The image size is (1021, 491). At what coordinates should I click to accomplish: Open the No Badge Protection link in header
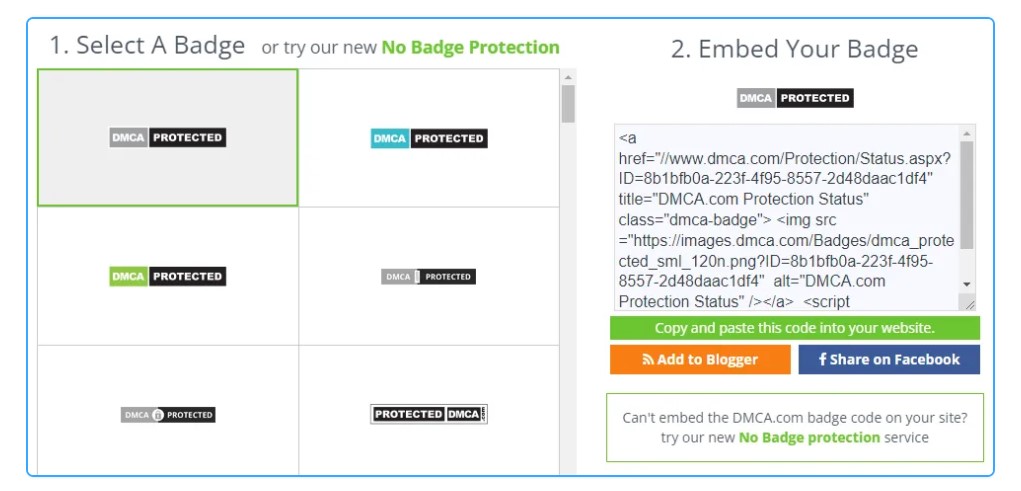coord(470,48)
